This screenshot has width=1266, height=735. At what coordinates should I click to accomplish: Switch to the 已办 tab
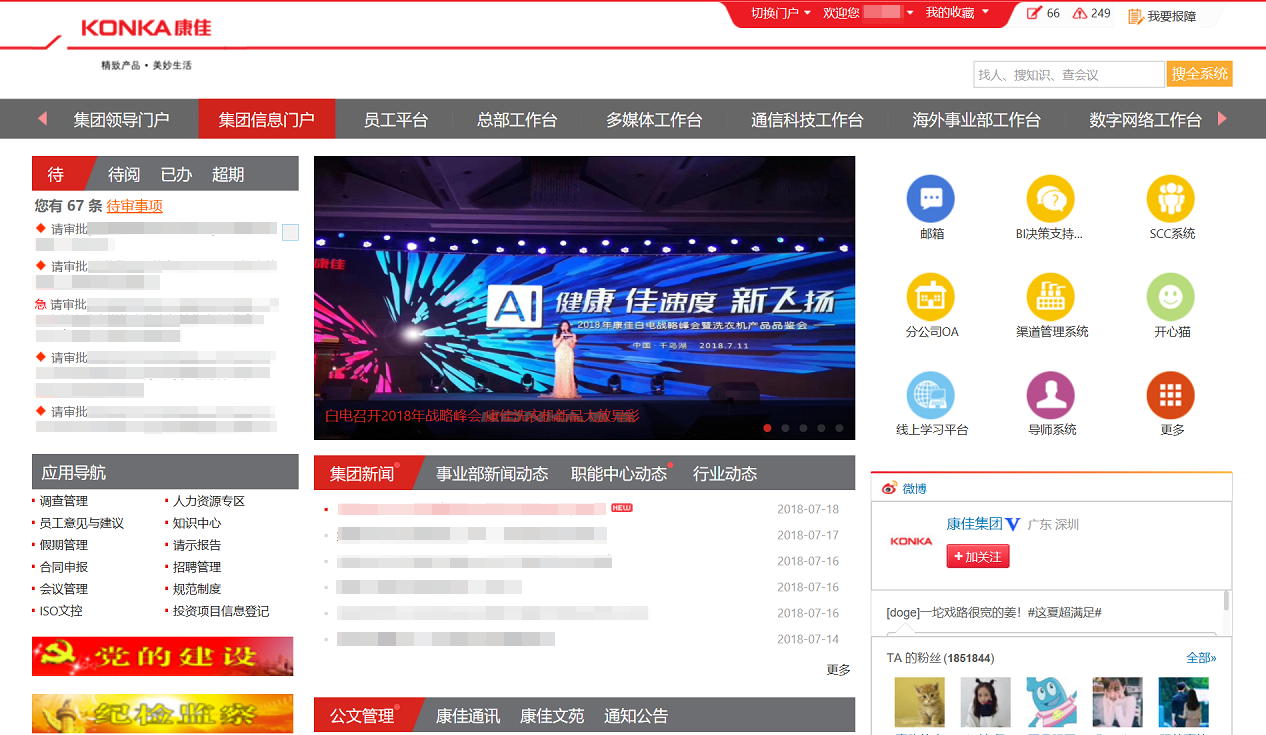click(176, 174)
